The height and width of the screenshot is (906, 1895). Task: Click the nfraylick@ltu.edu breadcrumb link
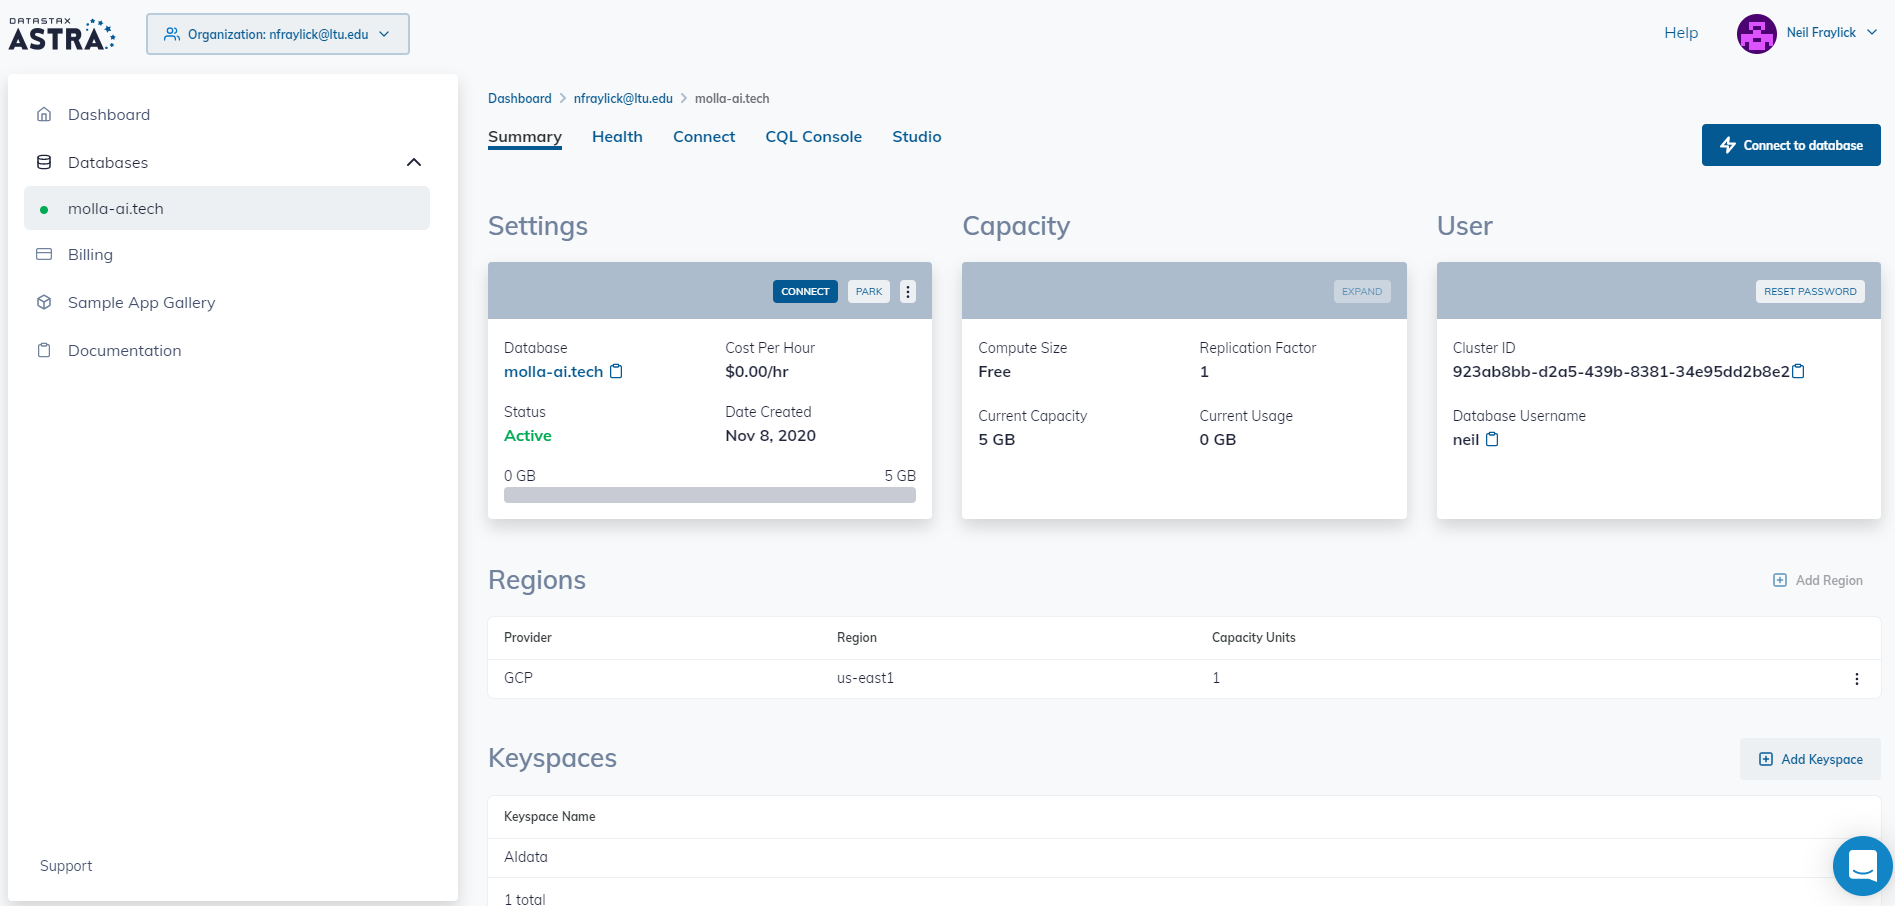623,98
